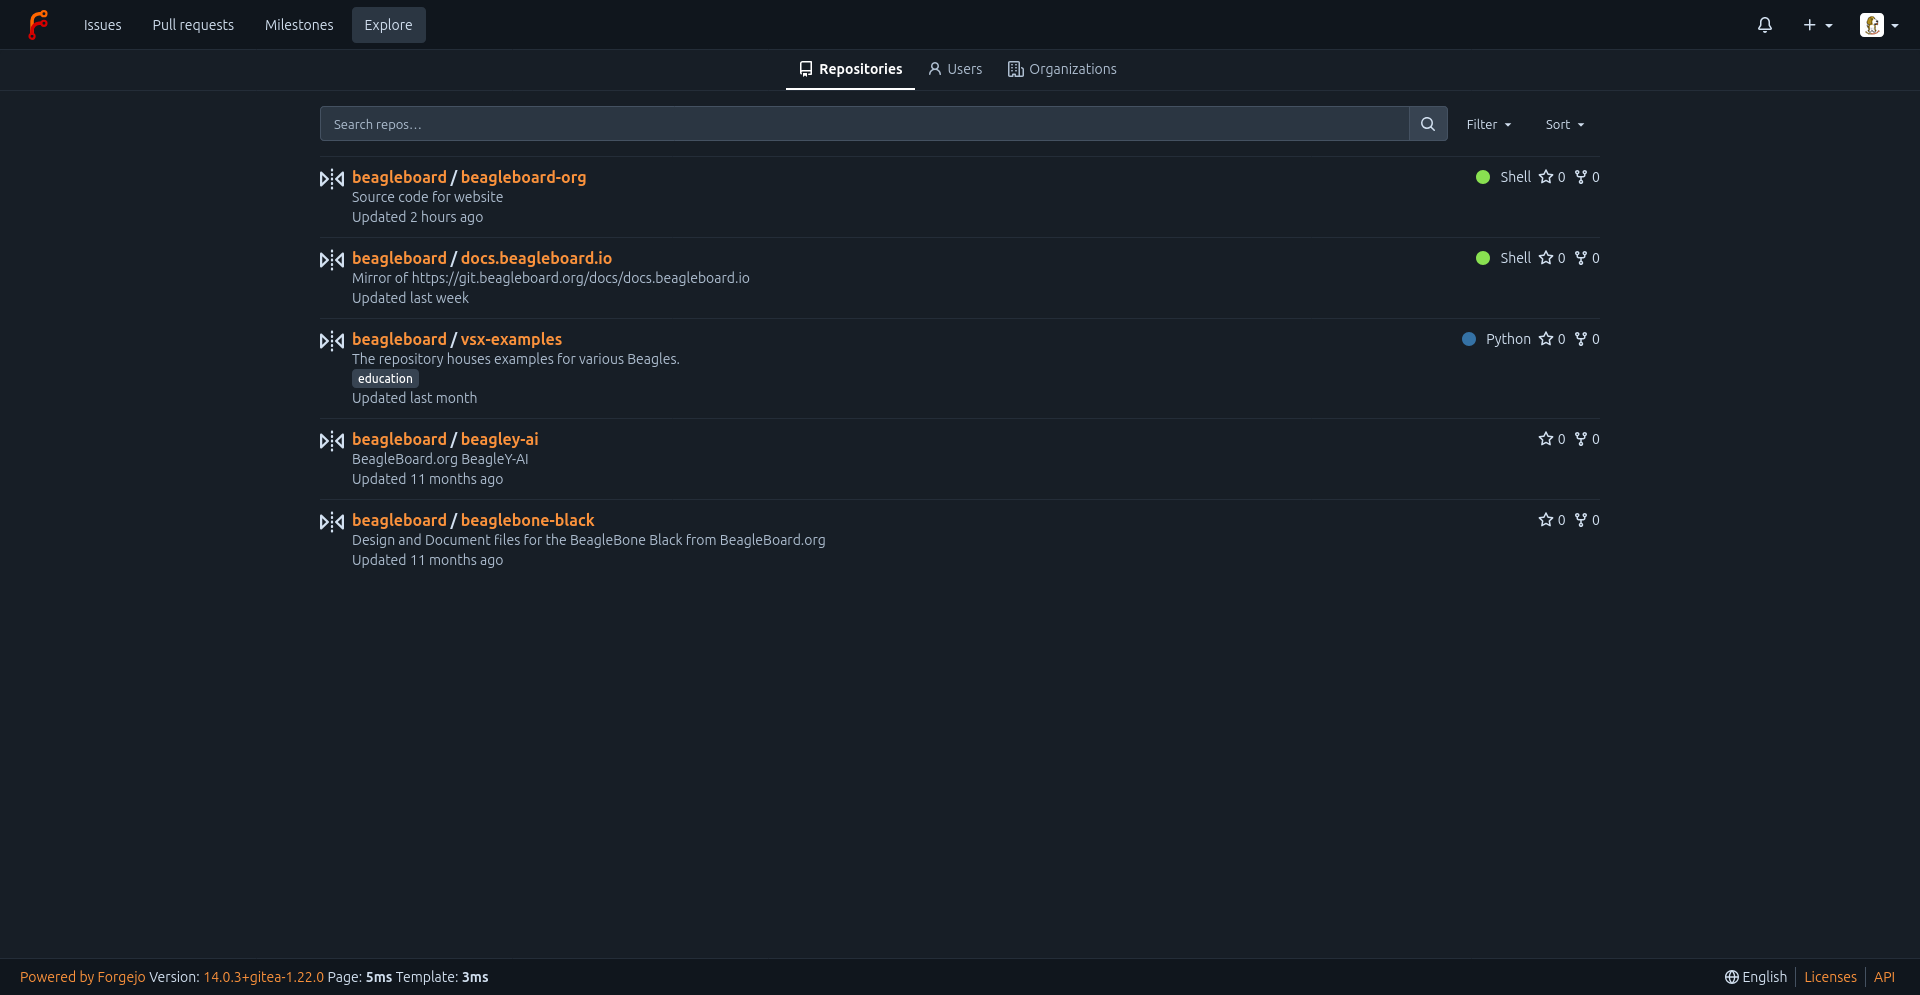Click the fork icon for beaglebone-black
Viewport: 1920px width, 995px height.
[1581, 520]
